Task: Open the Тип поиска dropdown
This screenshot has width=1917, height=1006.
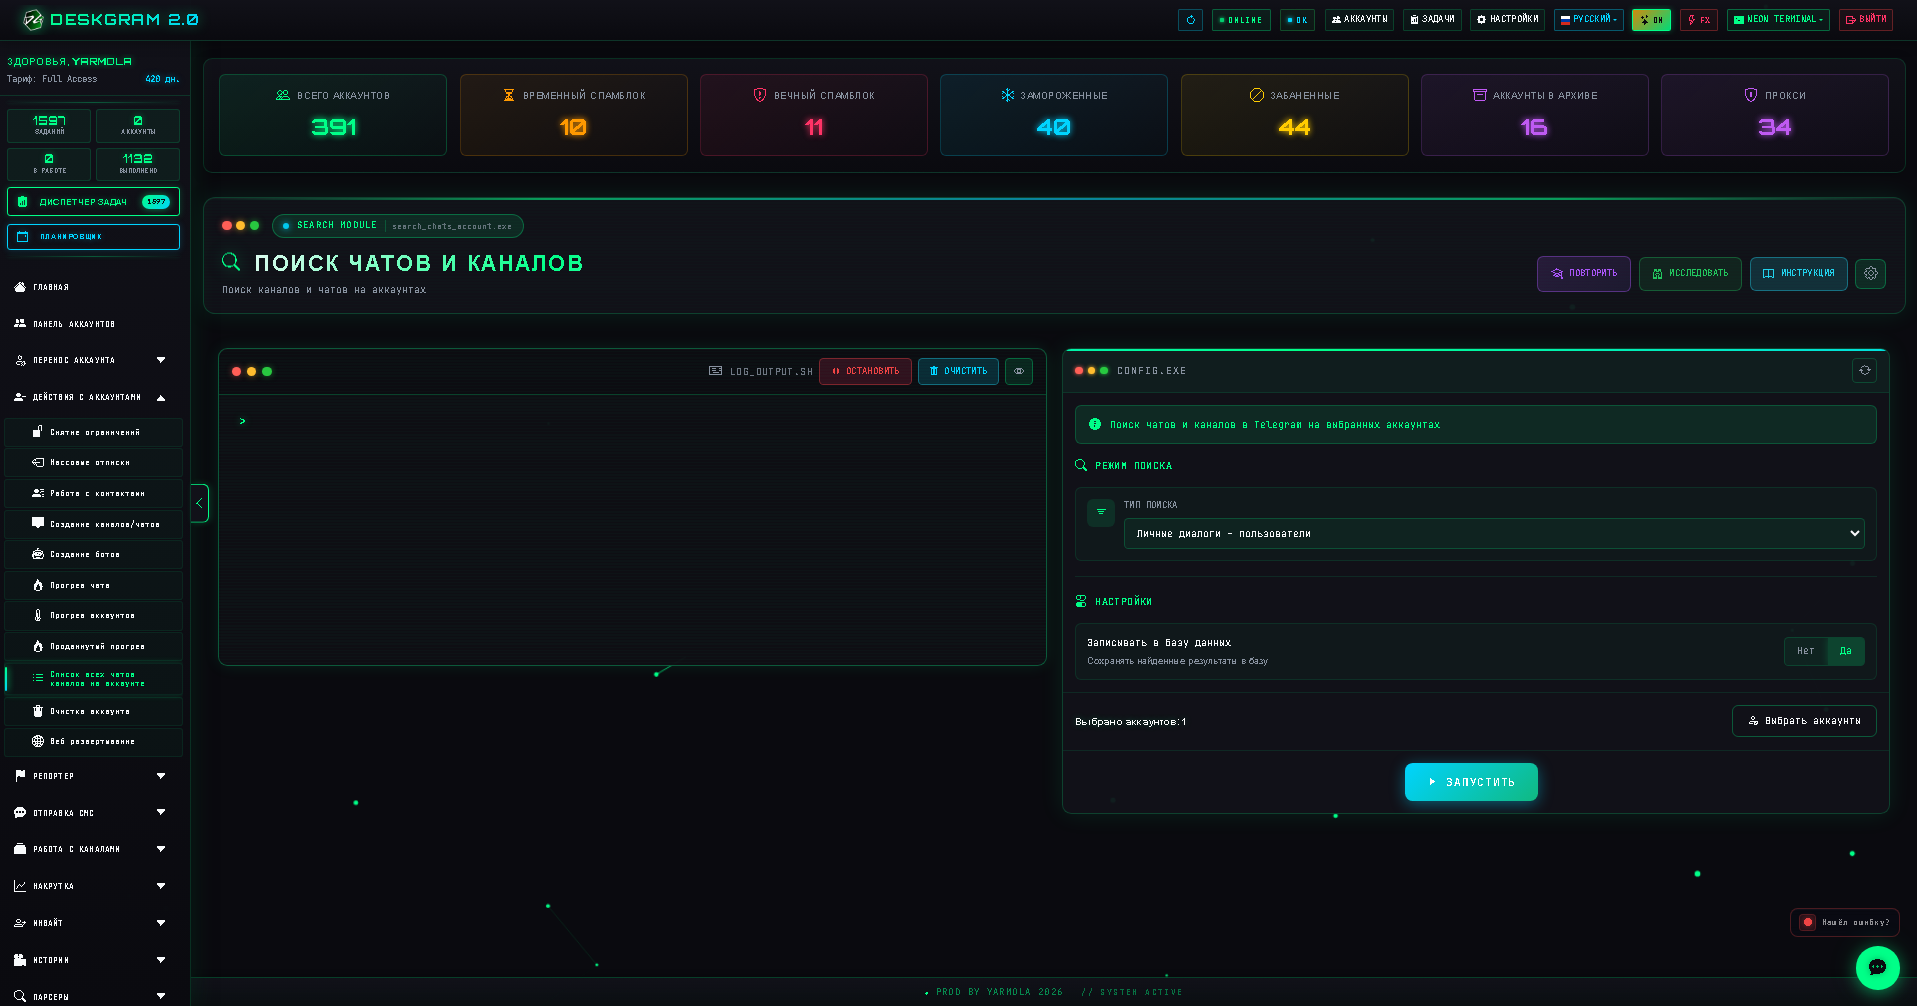Action: pyautogui.click(x=1494, y=533)
